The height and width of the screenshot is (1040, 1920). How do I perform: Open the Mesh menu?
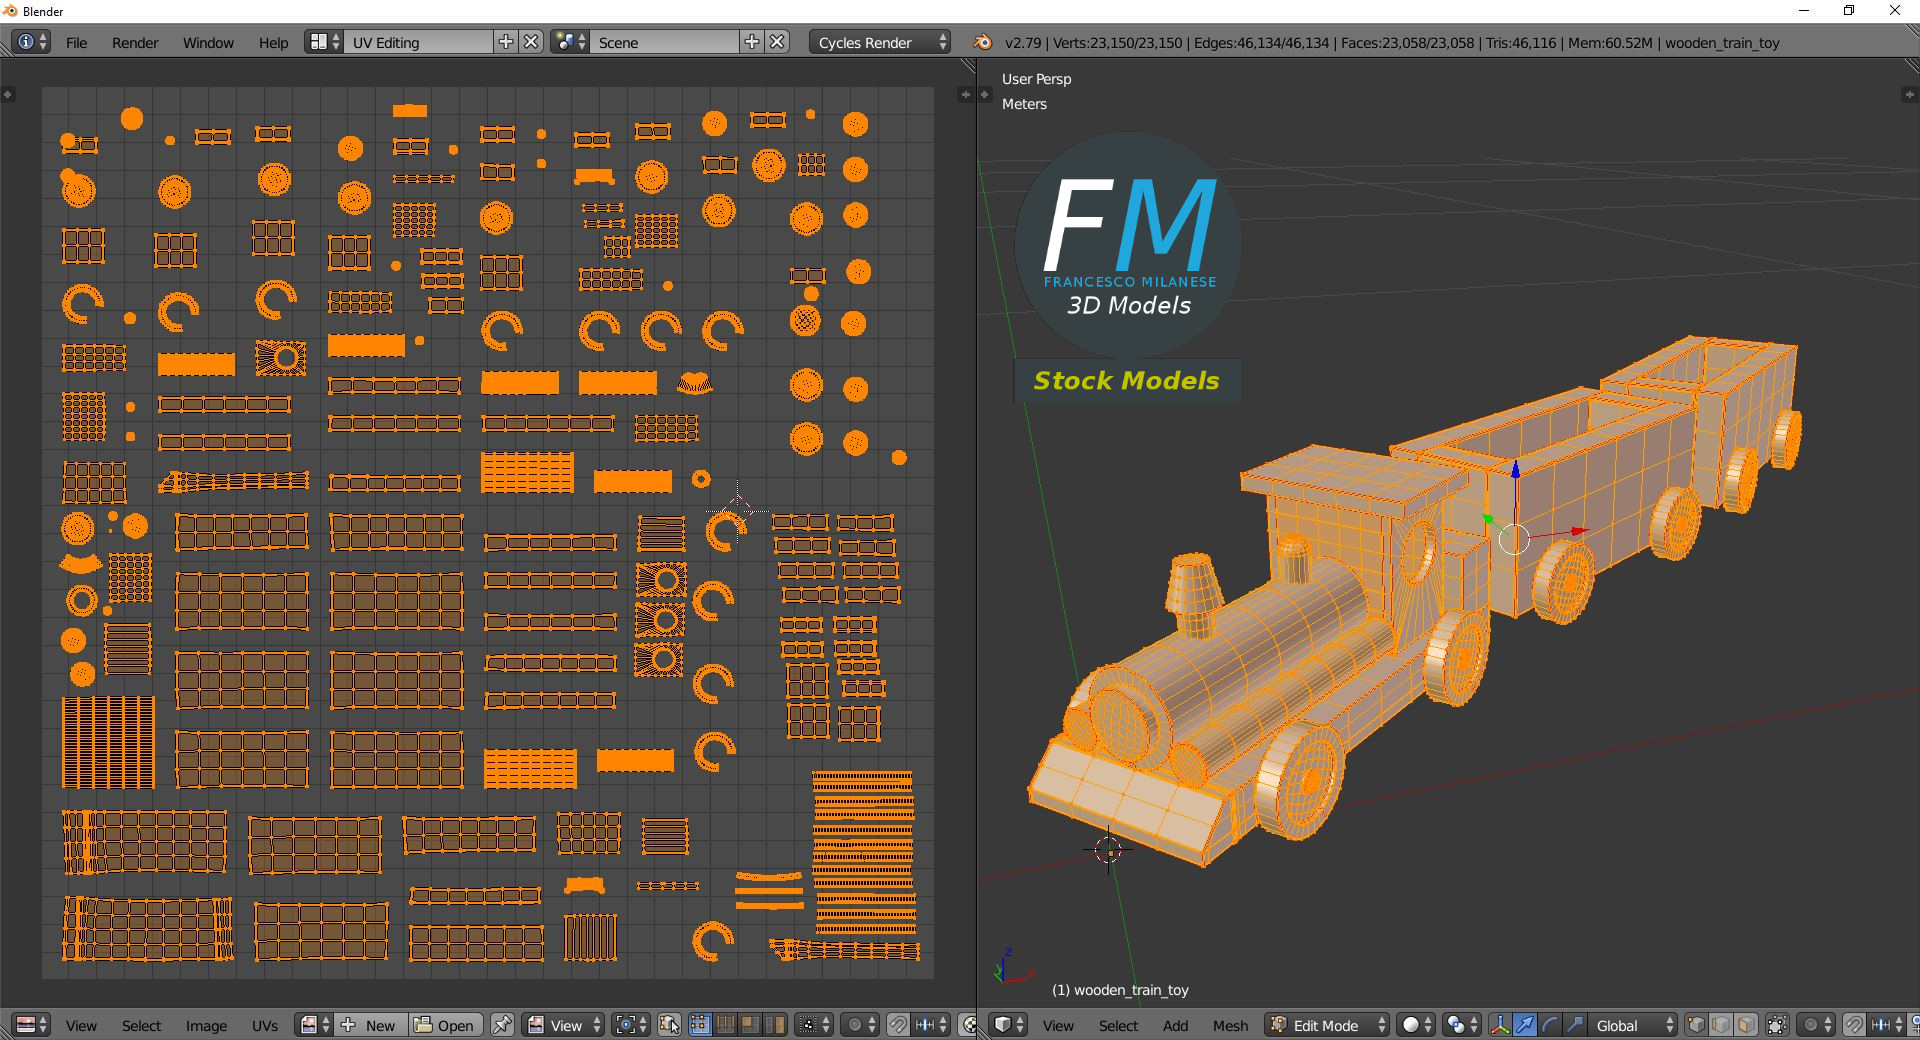(1230, 1026)
